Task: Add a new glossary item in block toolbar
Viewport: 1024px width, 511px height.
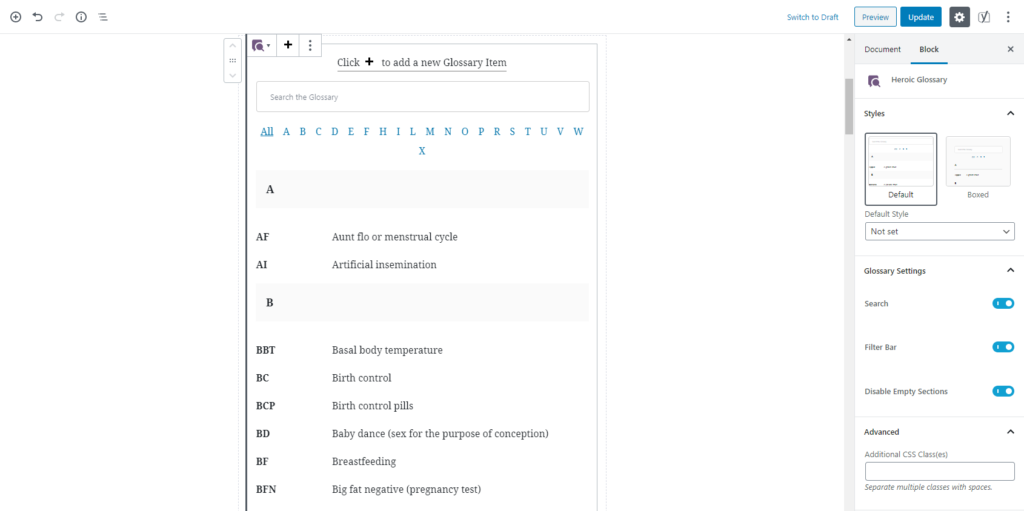Action: [288, 45]
